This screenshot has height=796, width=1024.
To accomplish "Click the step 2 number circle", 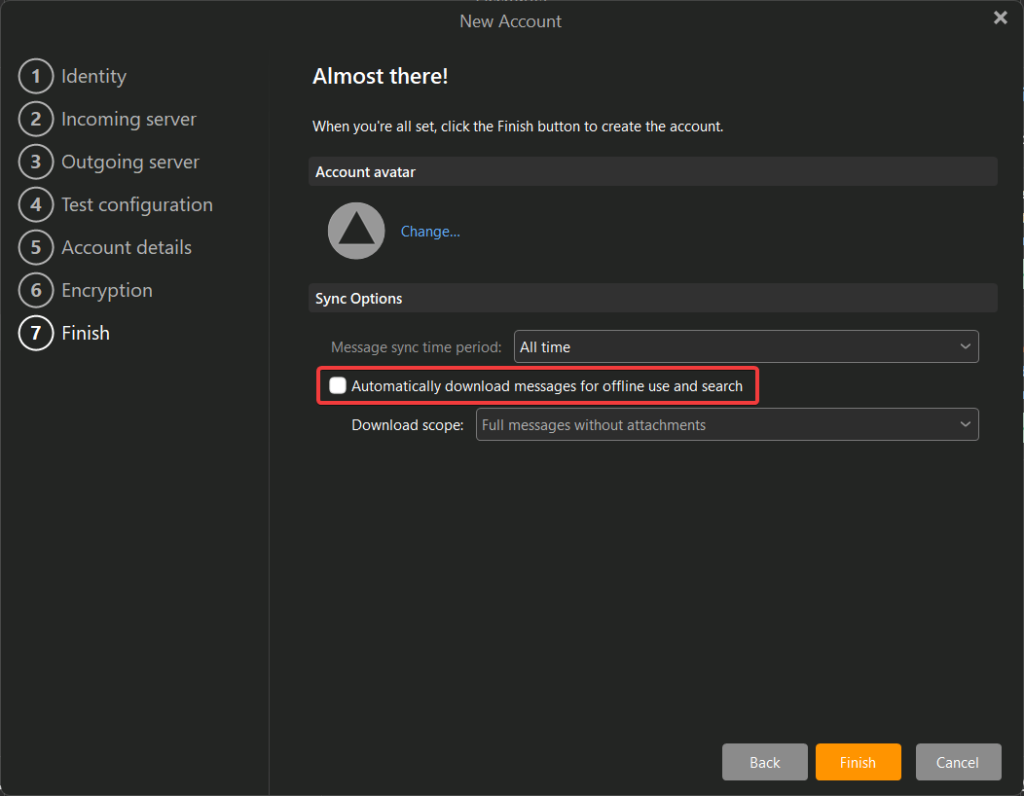I will tap(36, 119).
